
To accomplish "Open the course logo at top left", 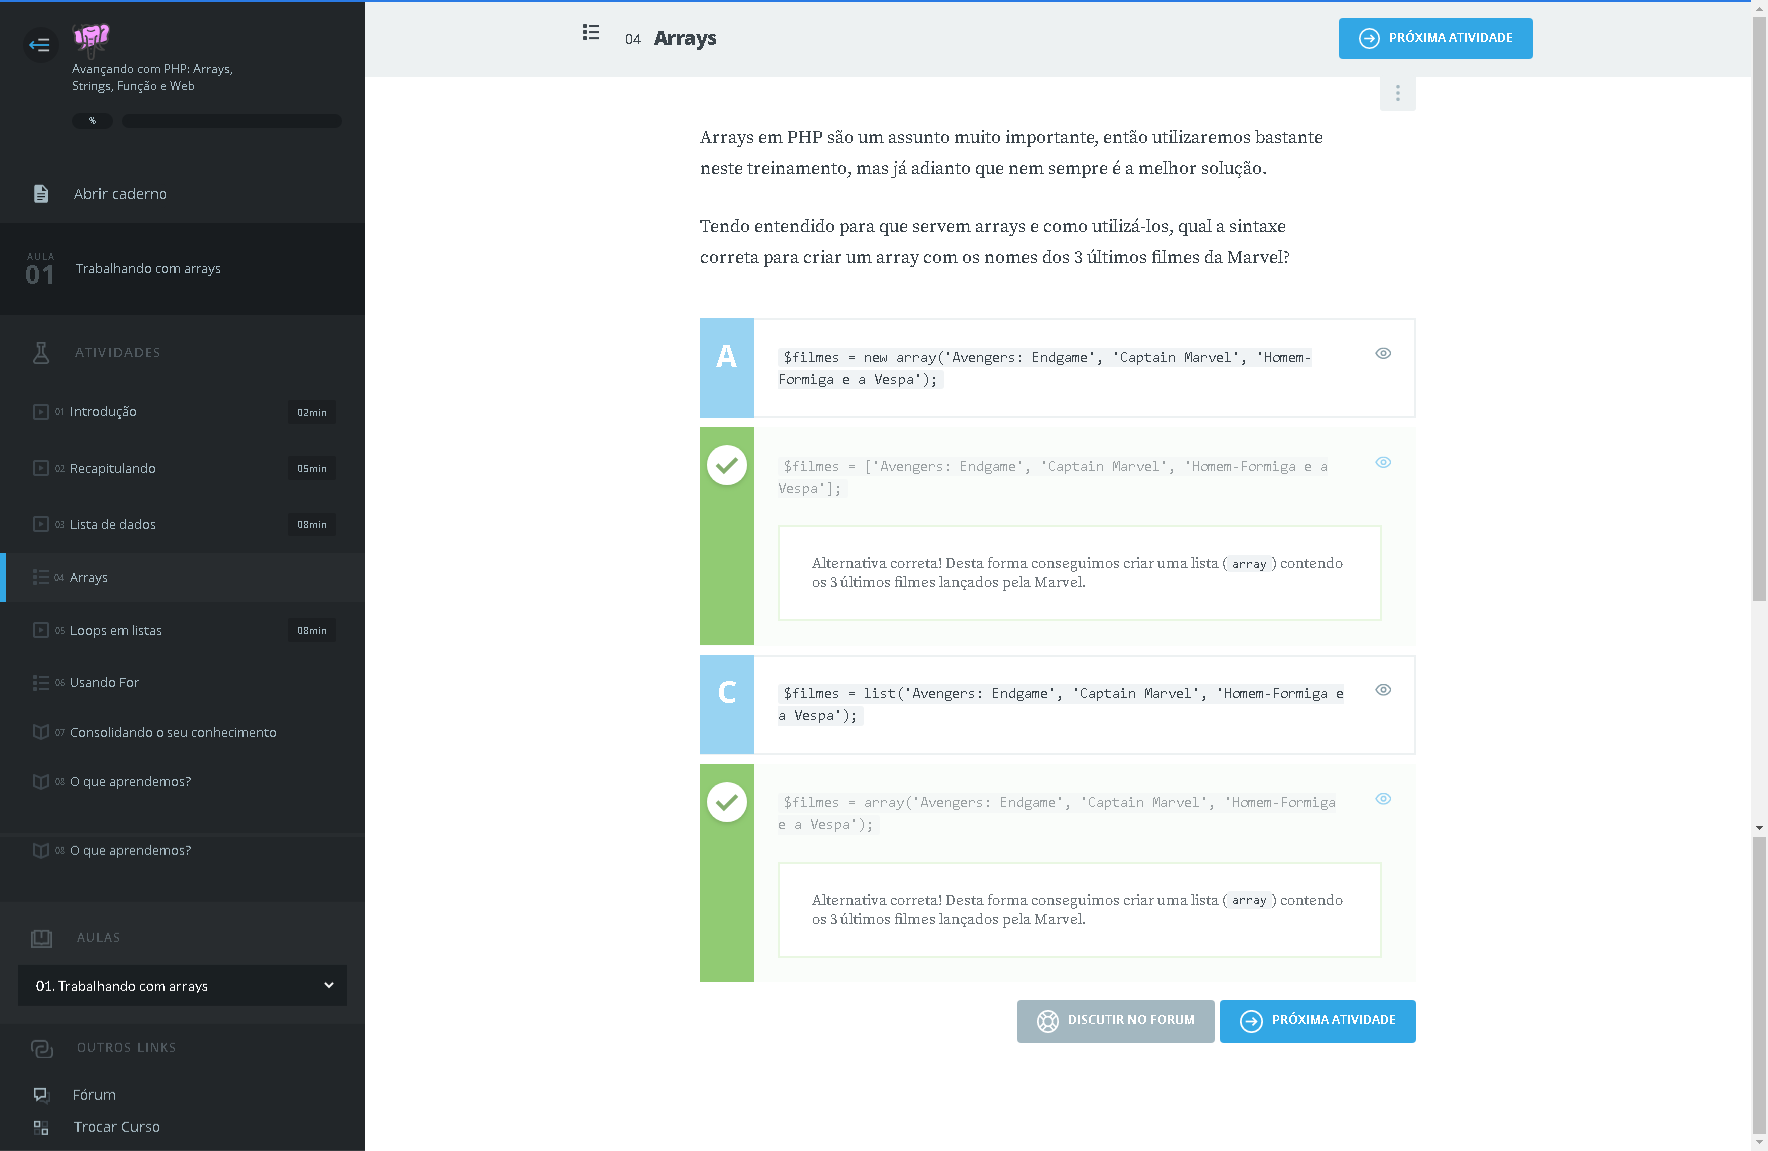I will pos(91,39).
